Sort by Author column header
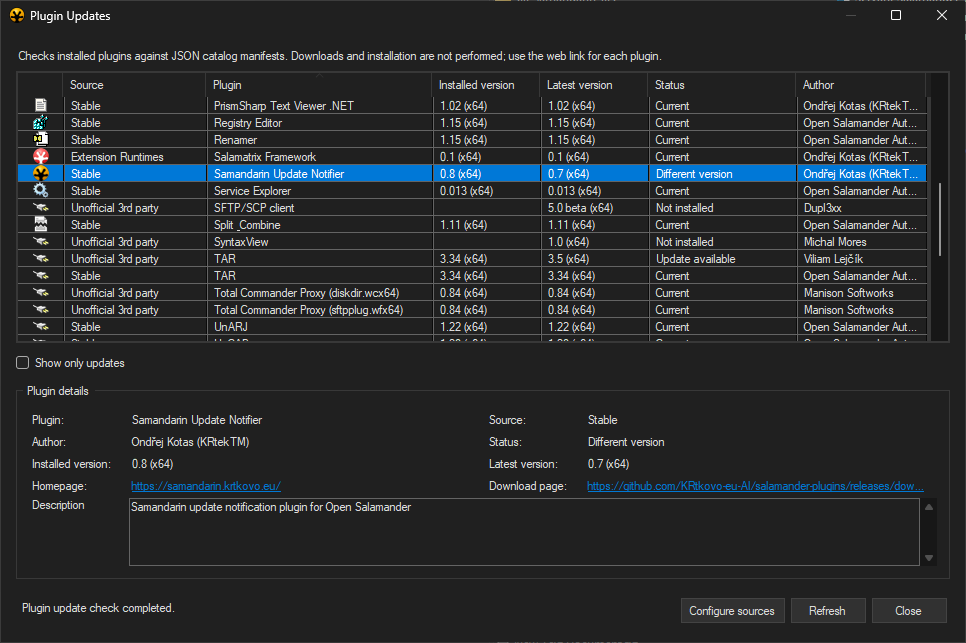This screenshot has height=643, width=966. (861, 85)
